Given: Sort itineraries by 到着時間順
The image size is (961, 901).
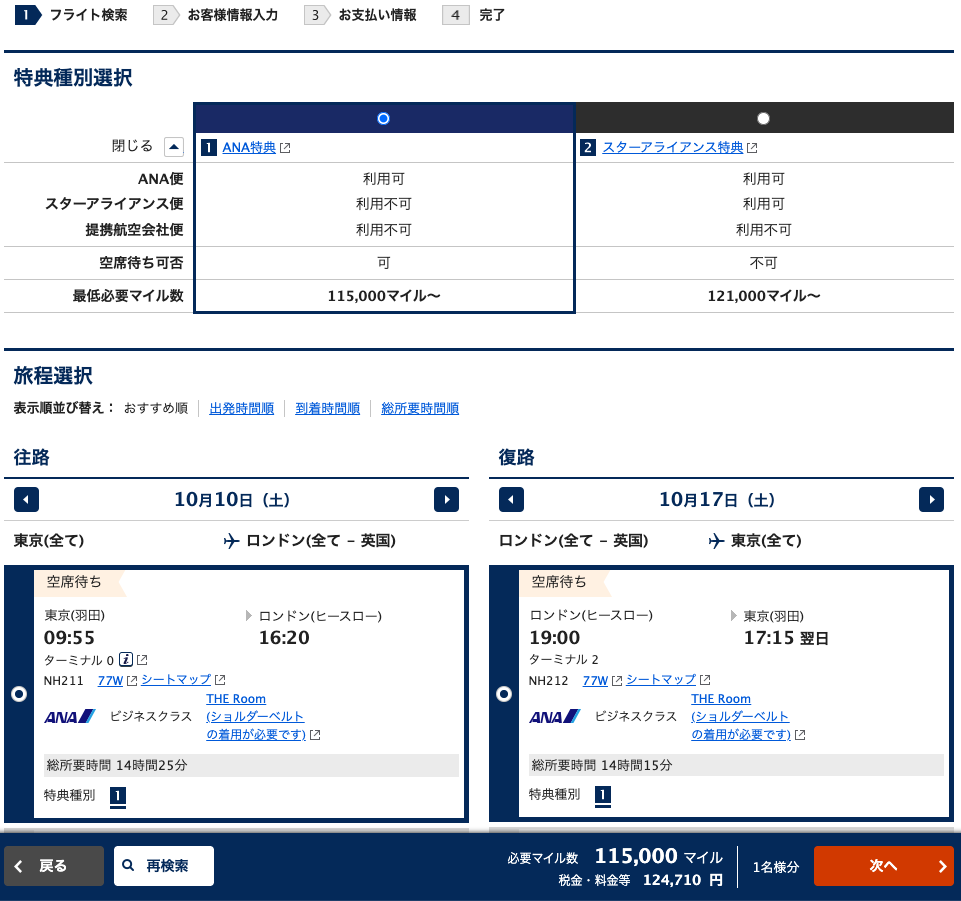Looking at the screenshot, I should tap(327, 408).
